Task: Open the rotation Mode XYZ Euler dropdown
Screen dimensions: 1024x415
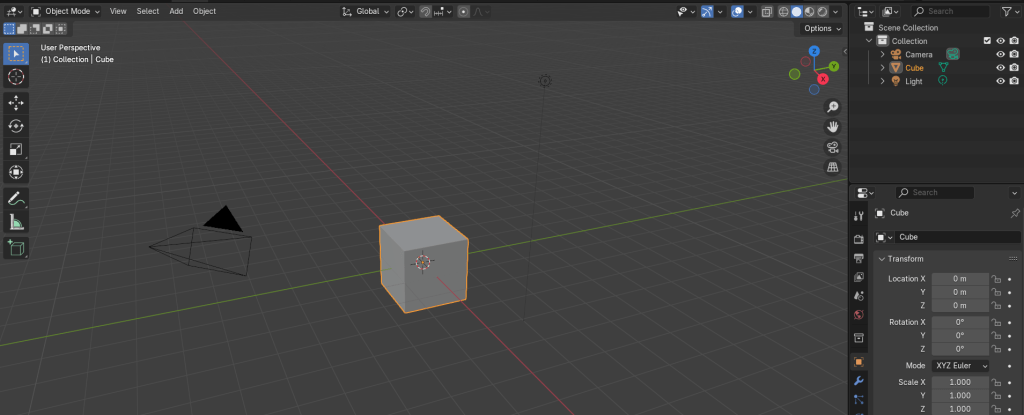Action: (960, 366)
